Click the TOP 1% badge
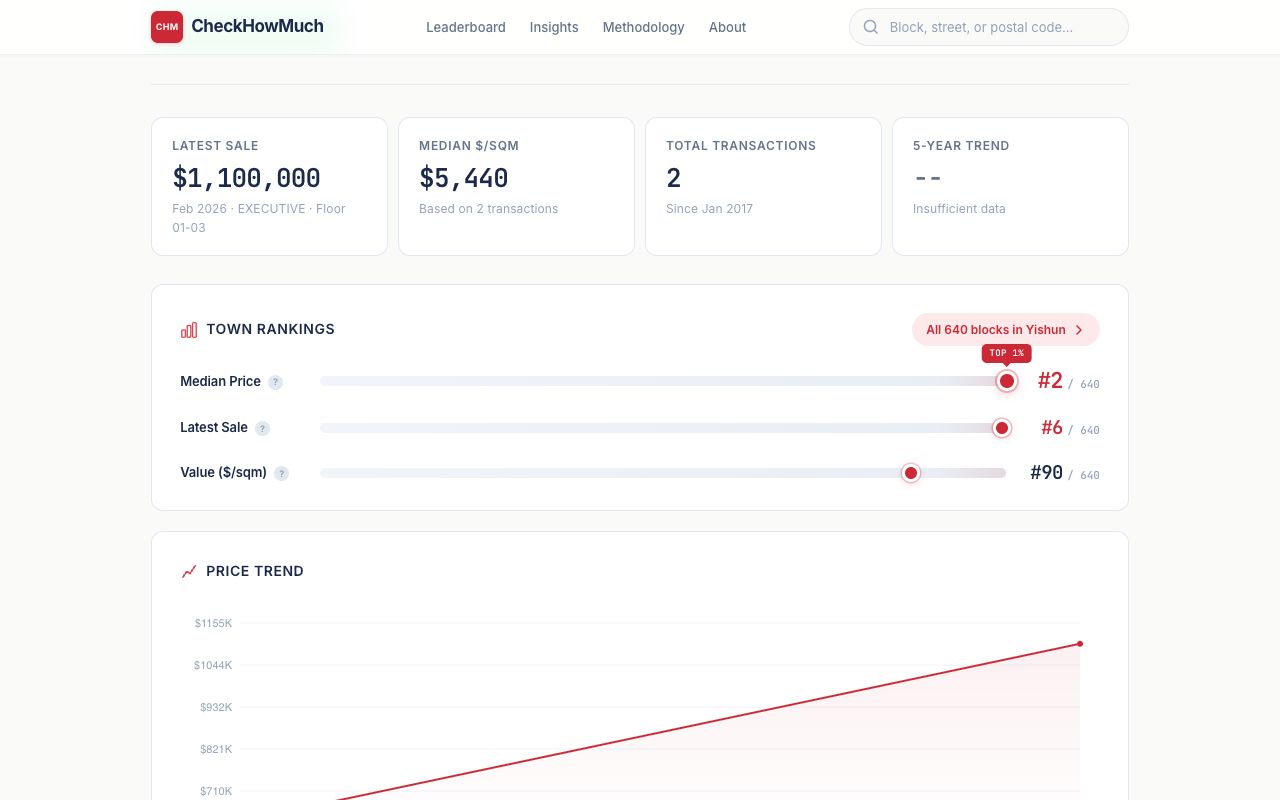1280x800 pixels. (x=1006, y=353)
